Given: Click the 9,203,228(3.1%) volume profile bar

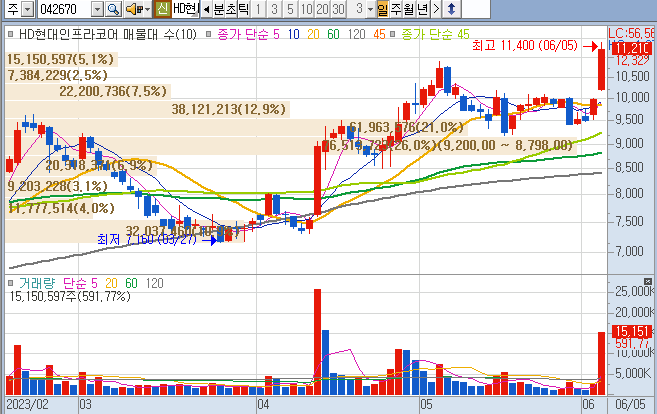Looking at the screenshot, I should pos(57,186).
